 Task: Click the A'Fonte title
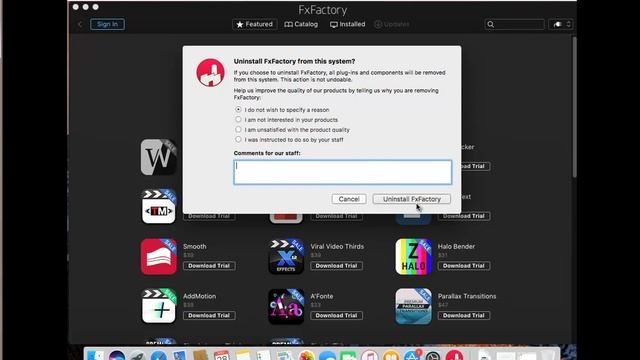(x=322, y=296)
